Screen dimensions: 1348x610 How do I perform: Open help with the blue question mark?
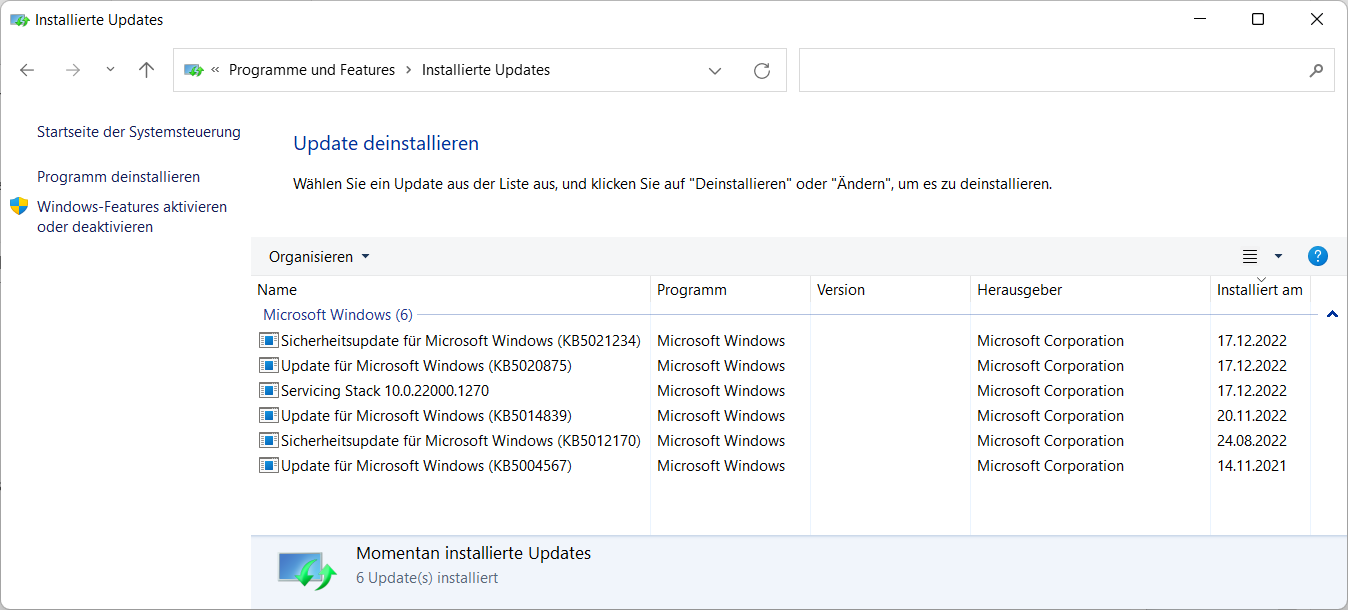tap(1318, 256)
